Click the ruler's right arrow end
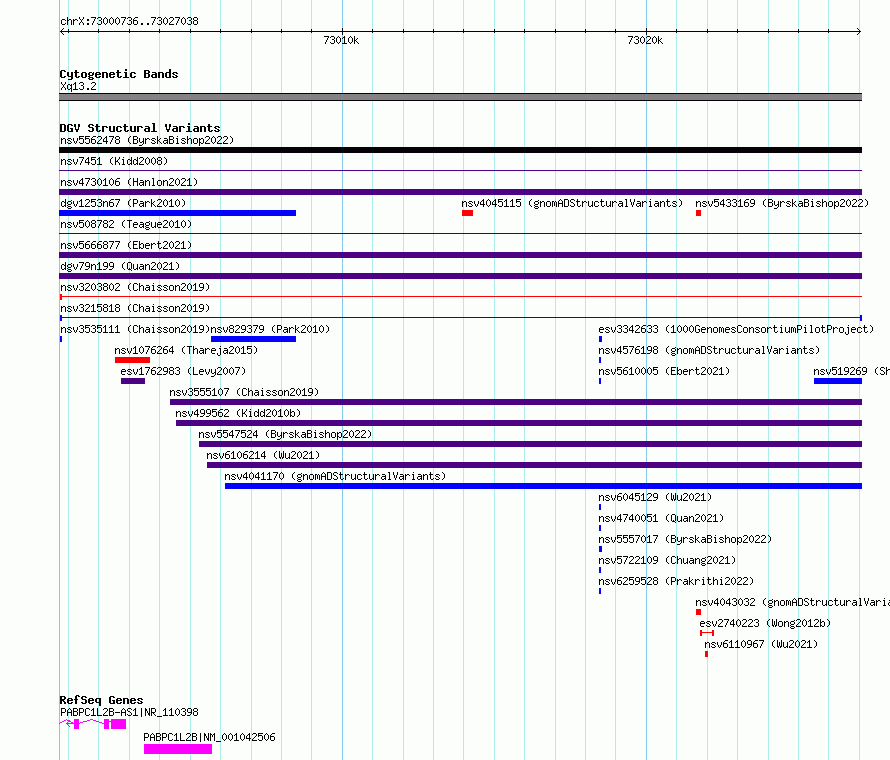Screen dimensions: 890x760 pos(859,31)
